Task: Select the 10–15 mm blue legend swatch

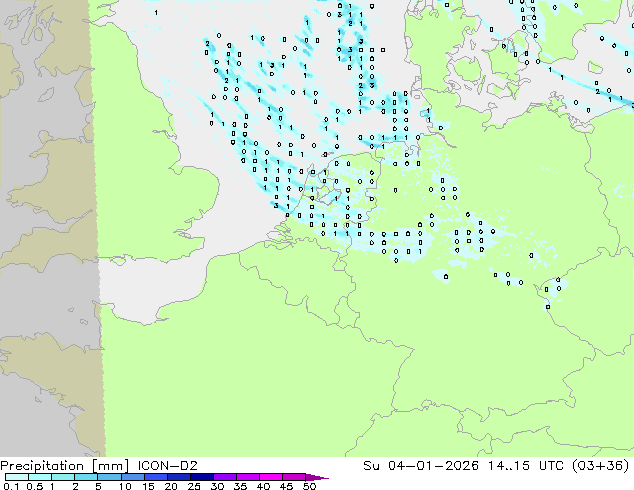Action: (x=133, y=477)
